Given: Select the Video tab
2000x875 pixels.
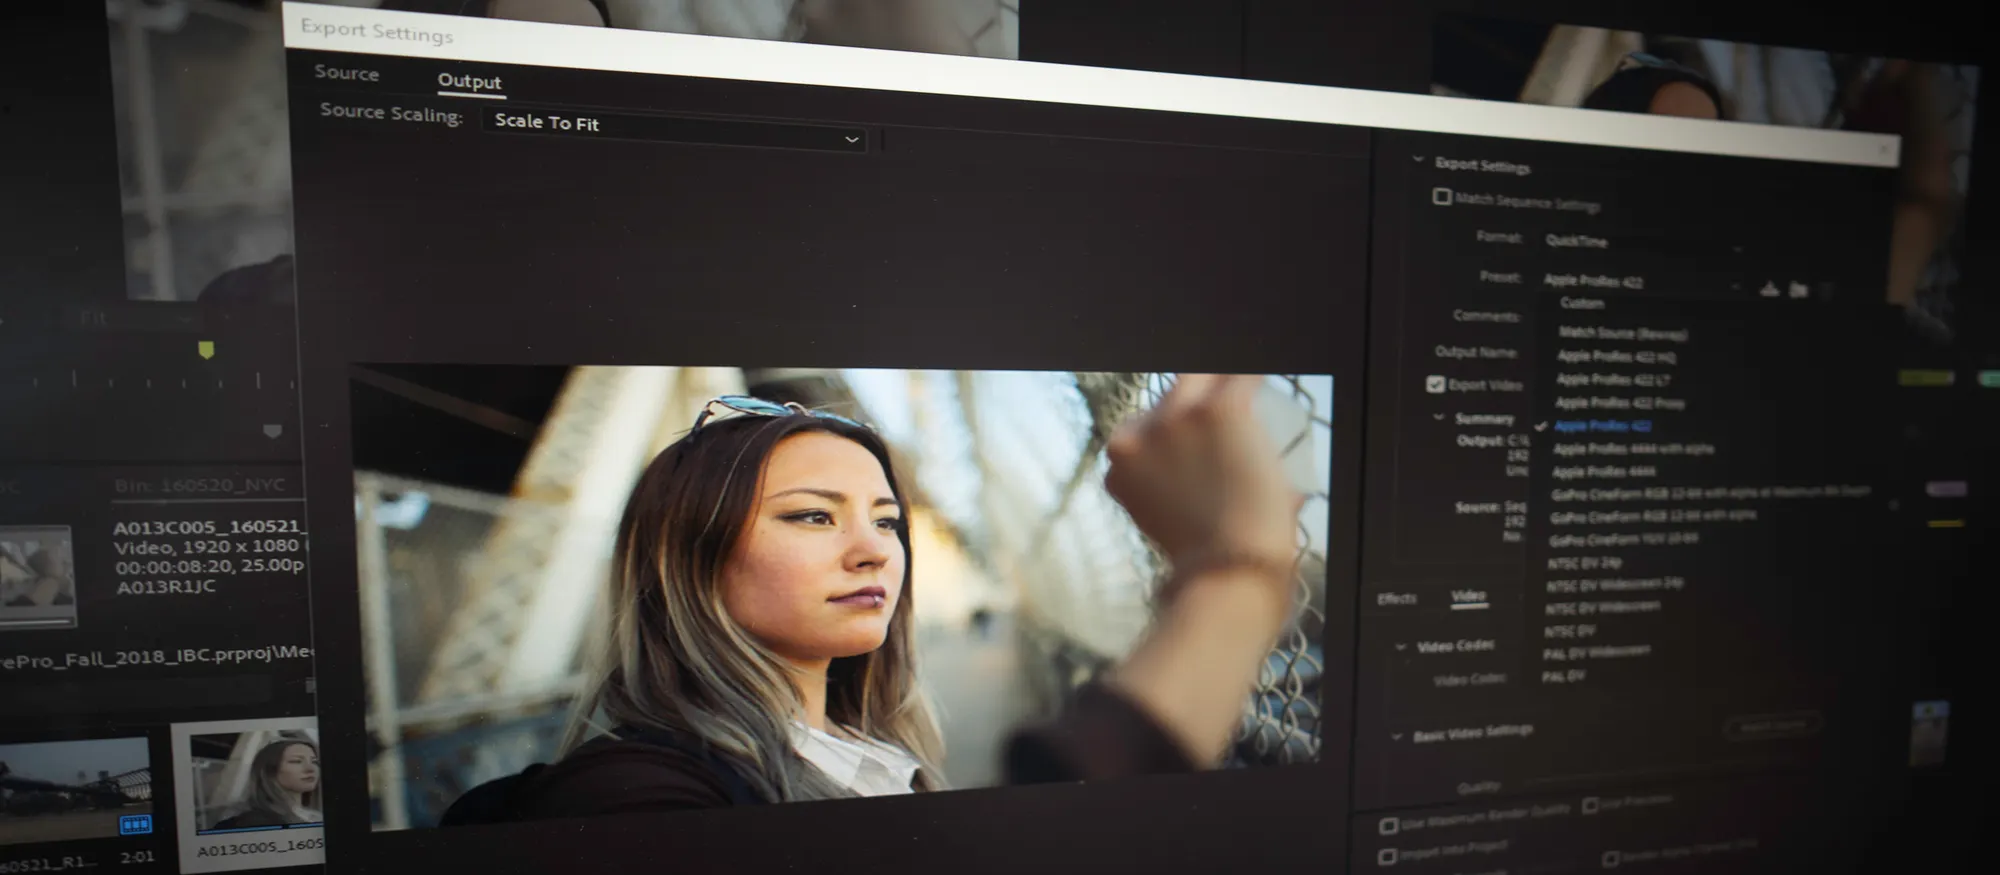Looking at the screenshot, I should click(1468, 596).
